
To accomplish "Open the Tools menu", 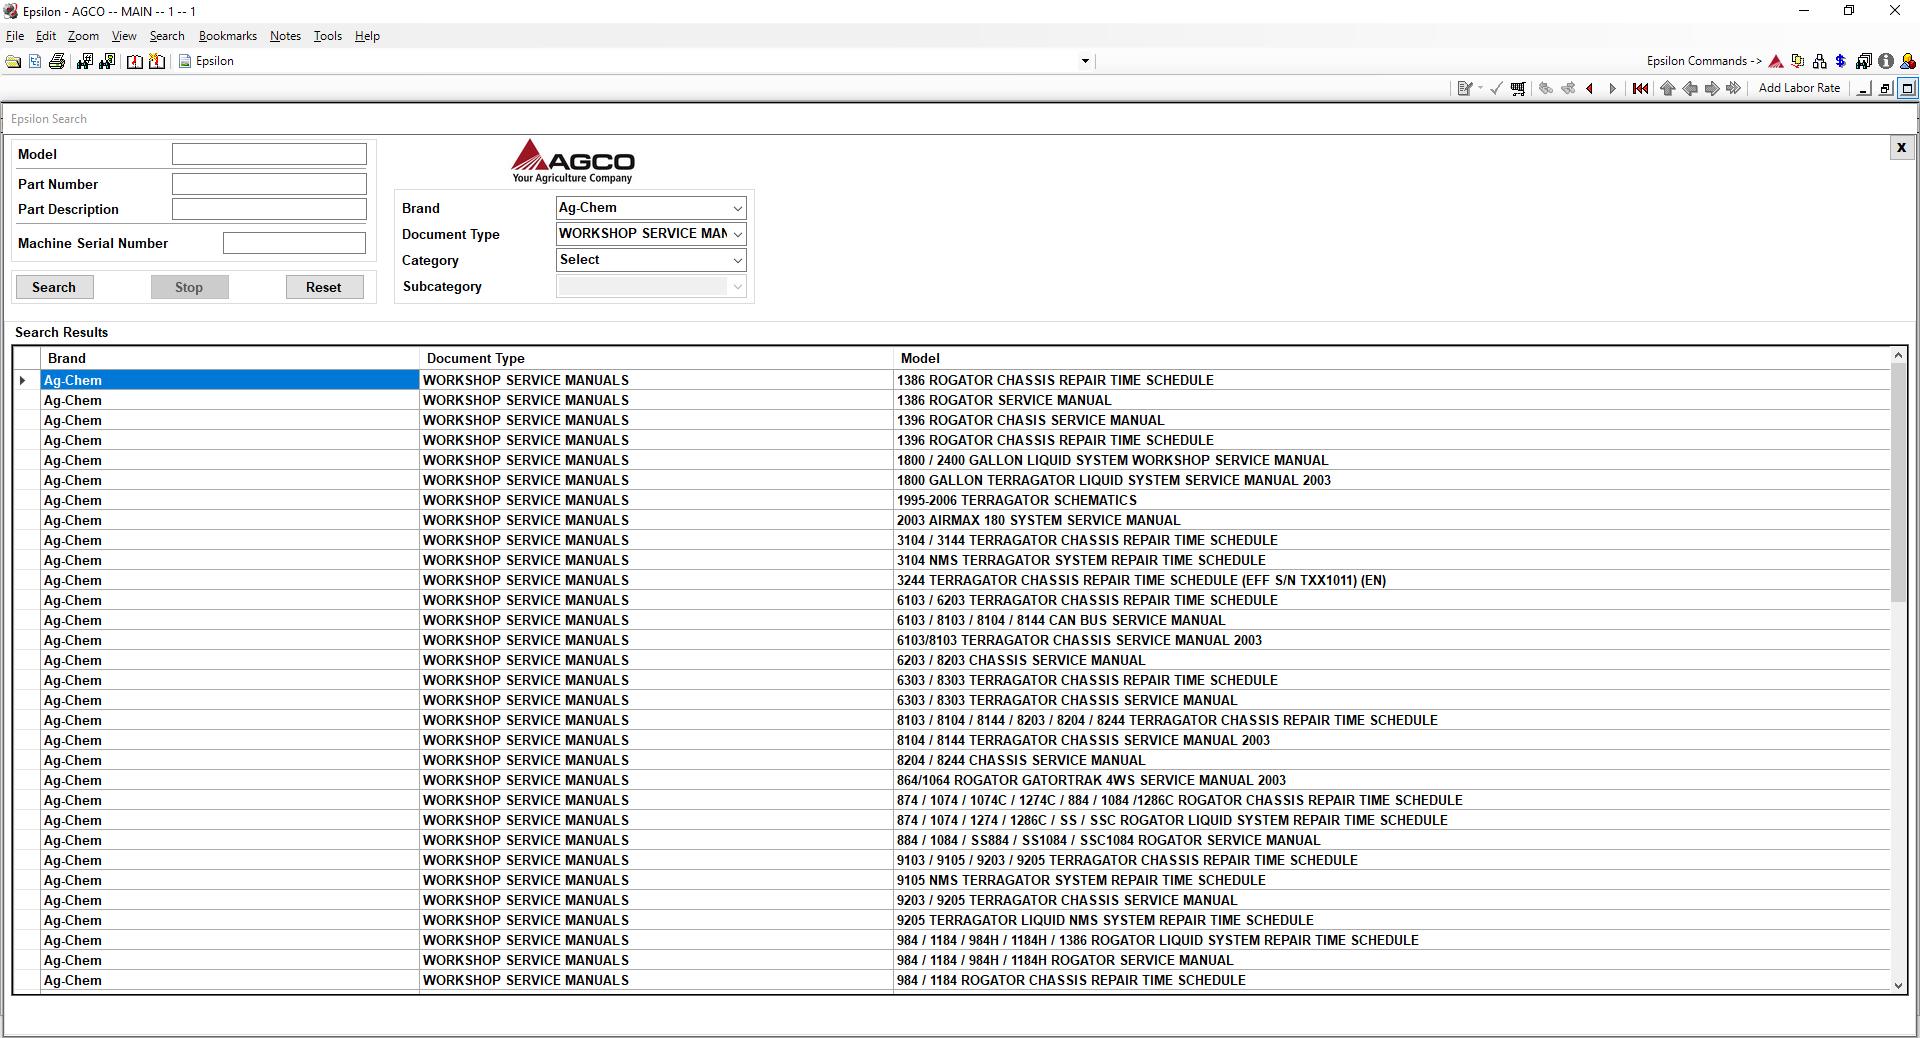I will [327, 36].
